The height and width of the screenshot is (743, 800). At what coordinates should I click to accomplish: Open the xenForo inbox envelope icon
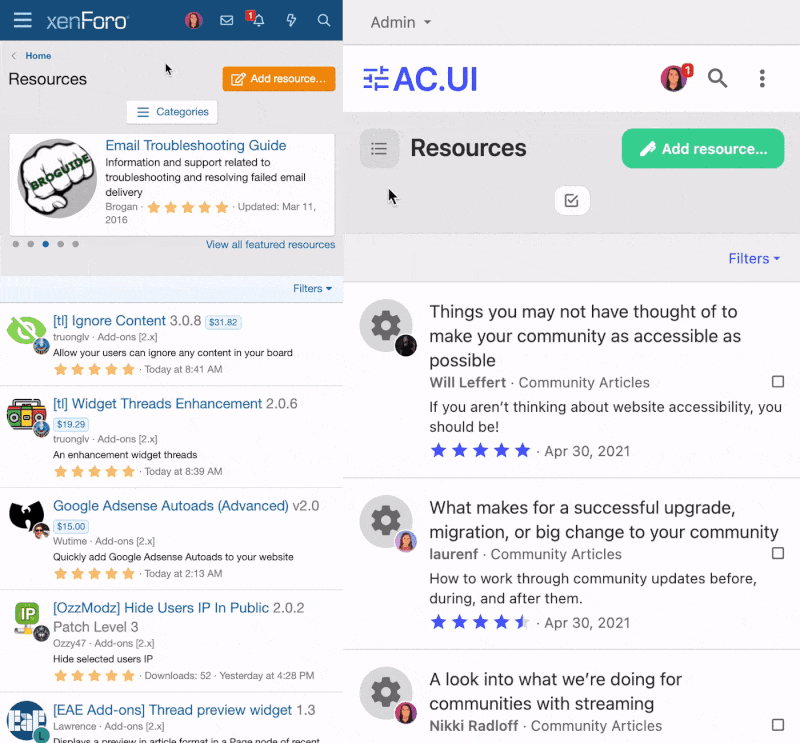(227, 20)
